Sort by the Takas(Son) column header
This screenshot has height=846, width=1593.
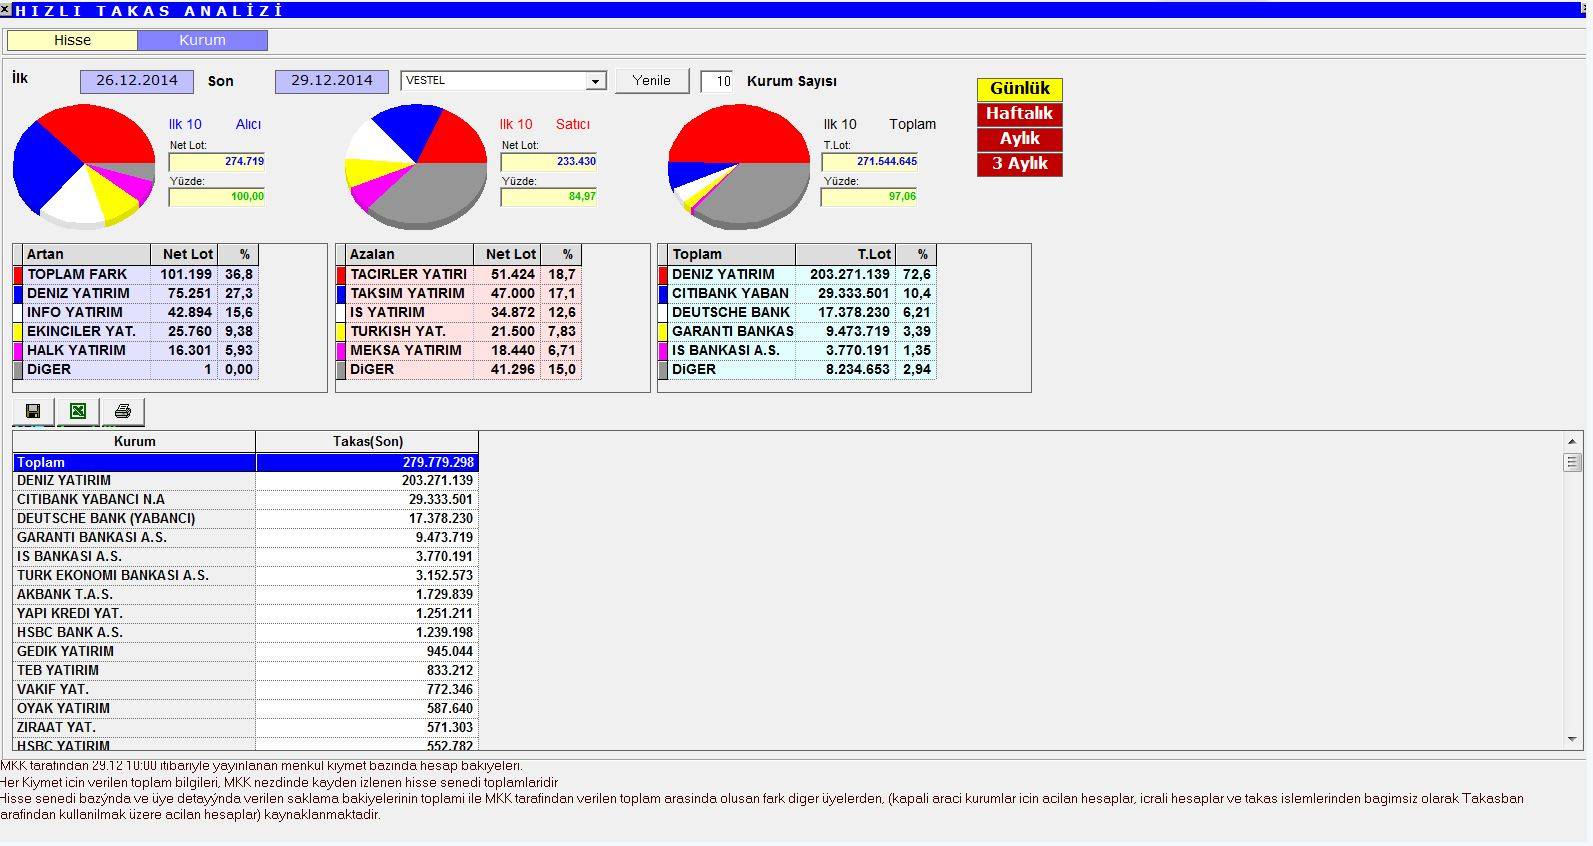(x=367, y=441)
